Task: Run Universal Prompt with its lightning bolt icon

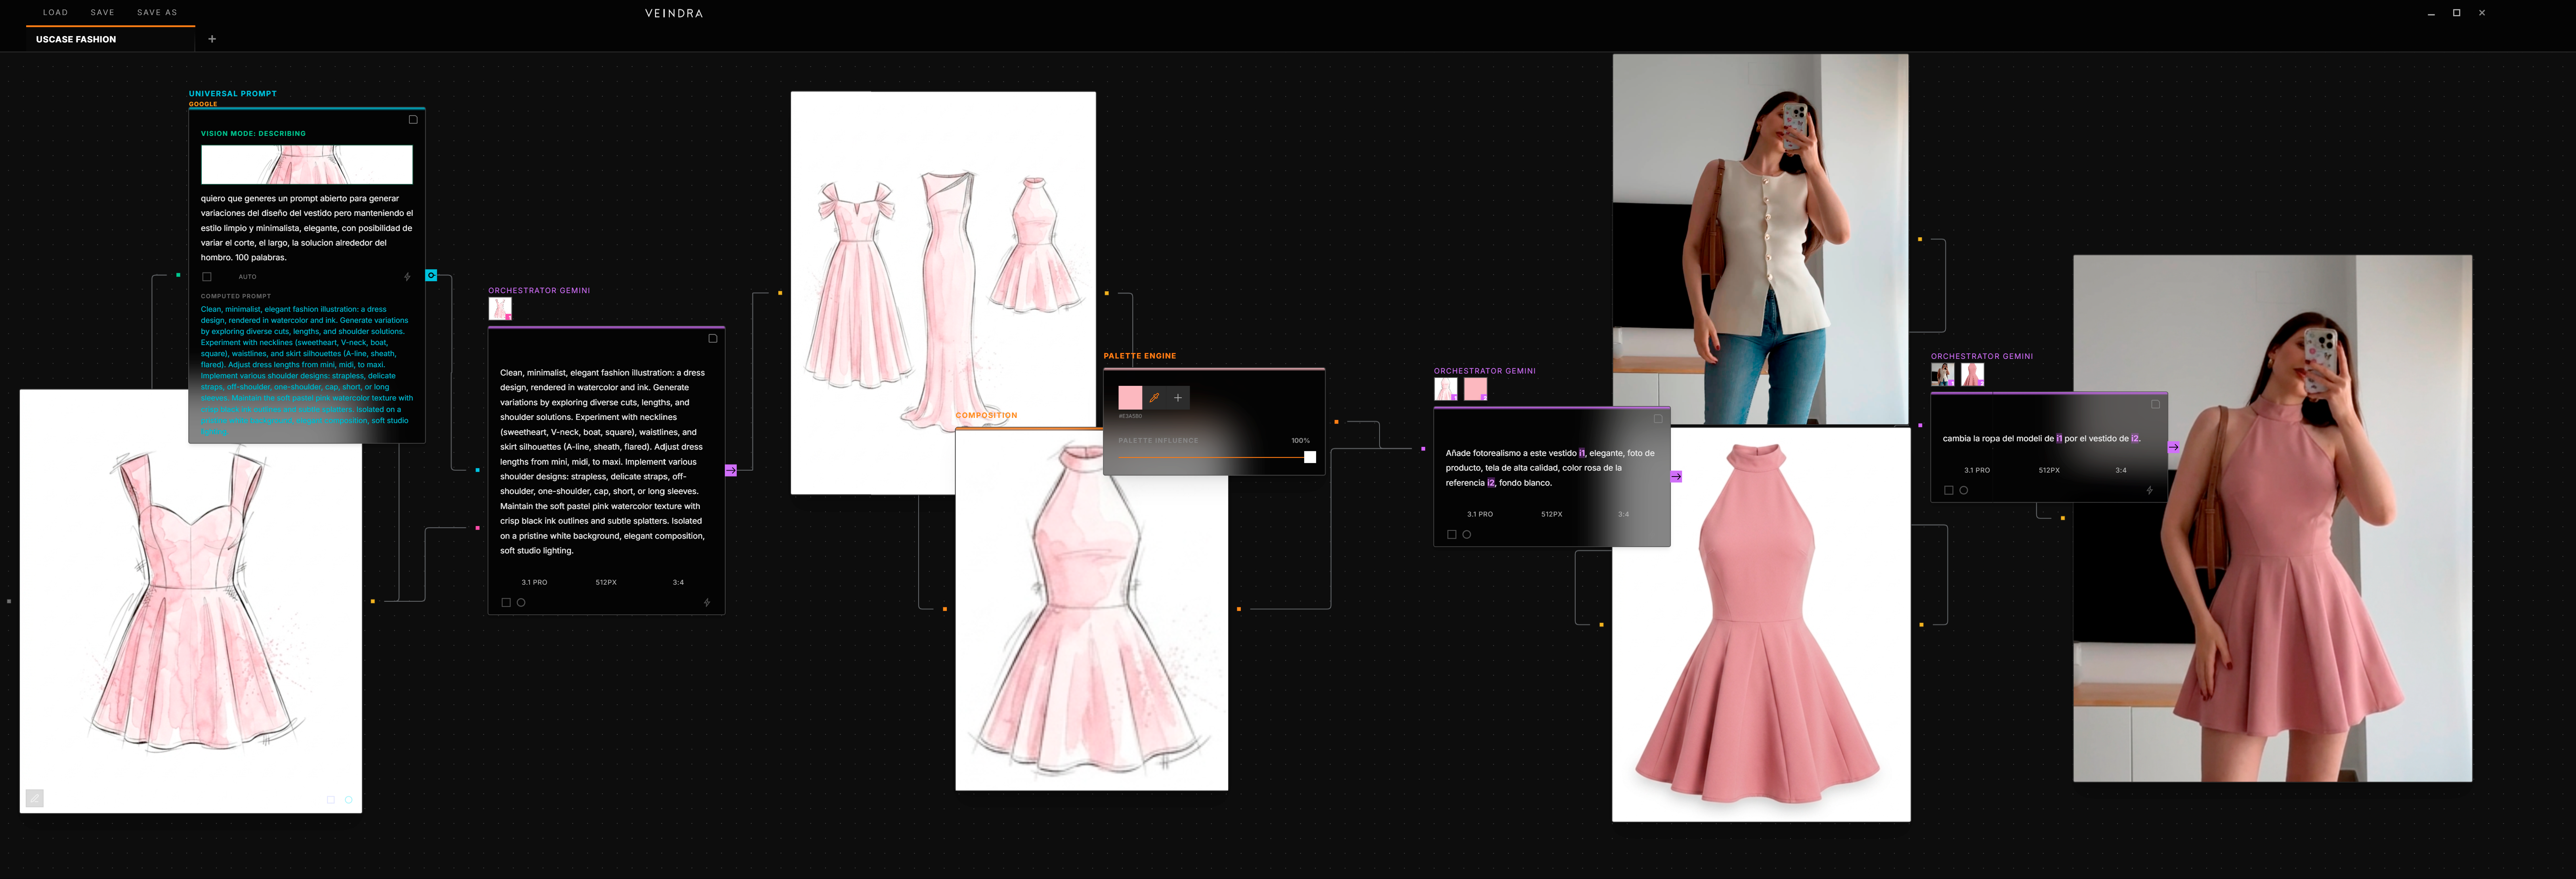Action: pos(407,277)
